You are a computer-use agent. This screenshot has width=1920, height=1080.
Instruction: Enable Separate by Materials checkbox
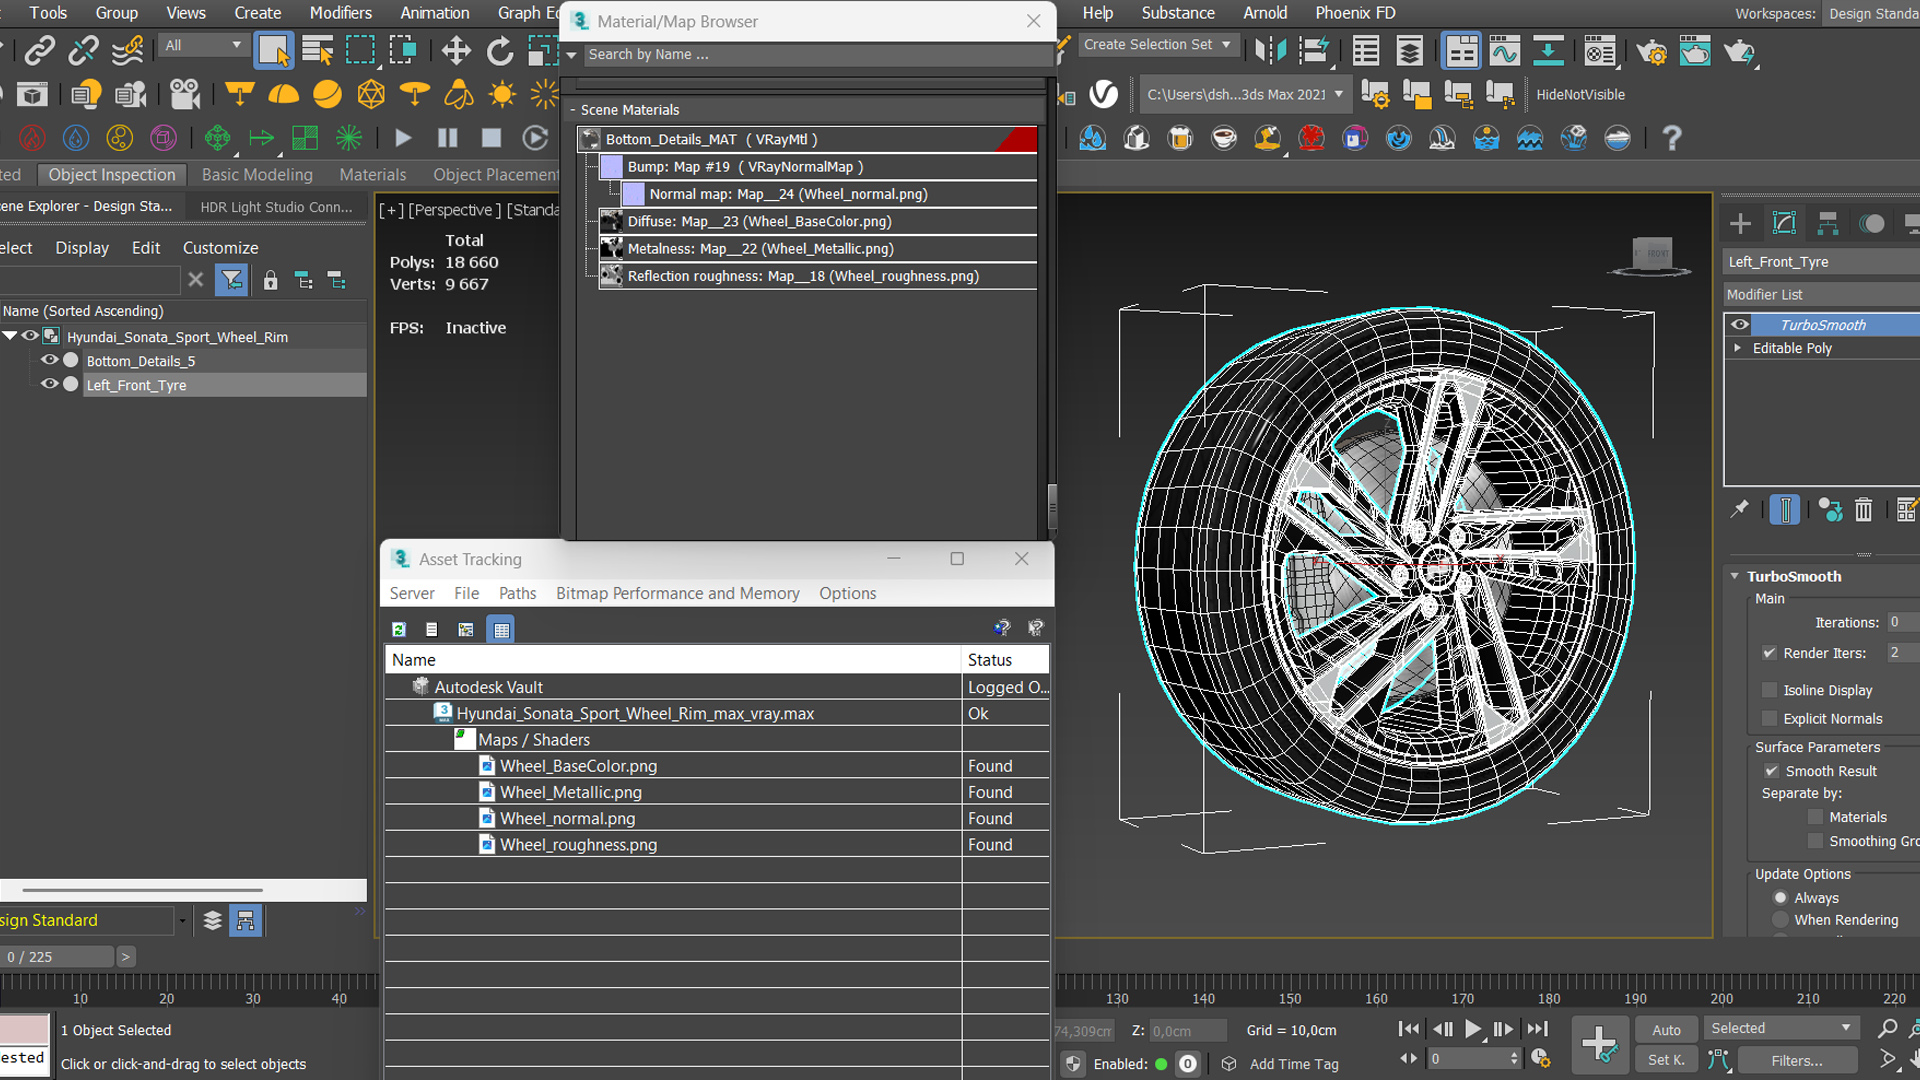coord(1815,817)
